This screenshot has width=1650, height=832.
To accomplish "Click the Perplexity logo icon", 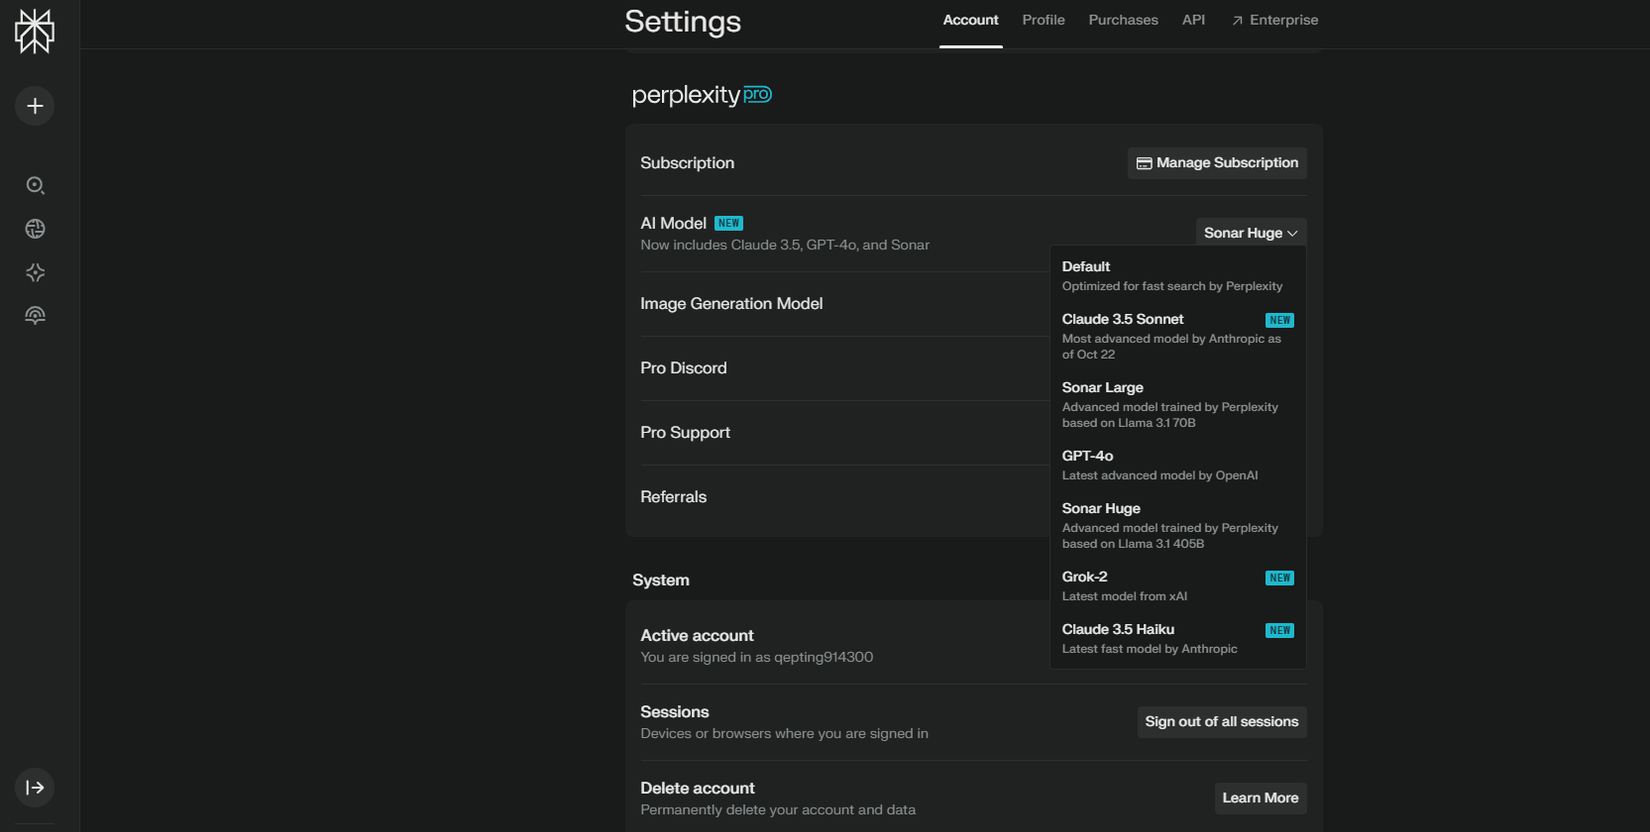I will 35,32.
